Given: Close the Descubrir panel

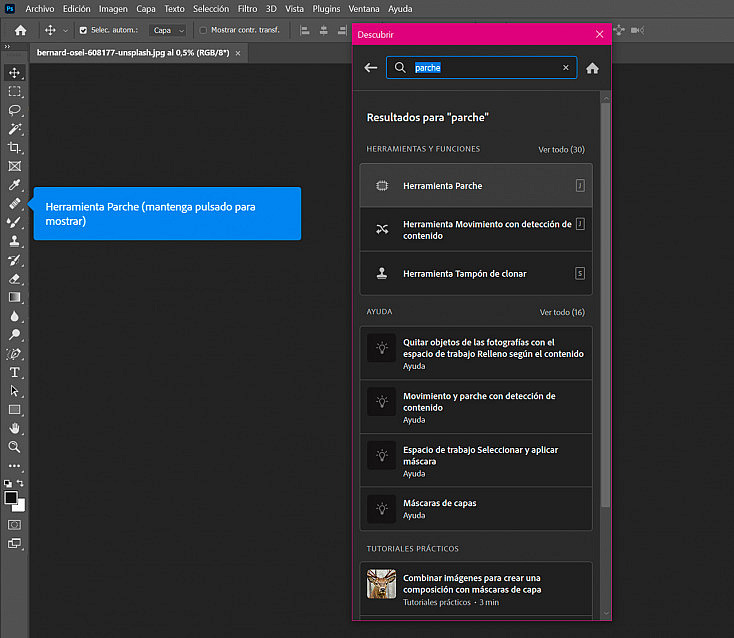Looking at the screenshot, I should [x=599, y=35].
